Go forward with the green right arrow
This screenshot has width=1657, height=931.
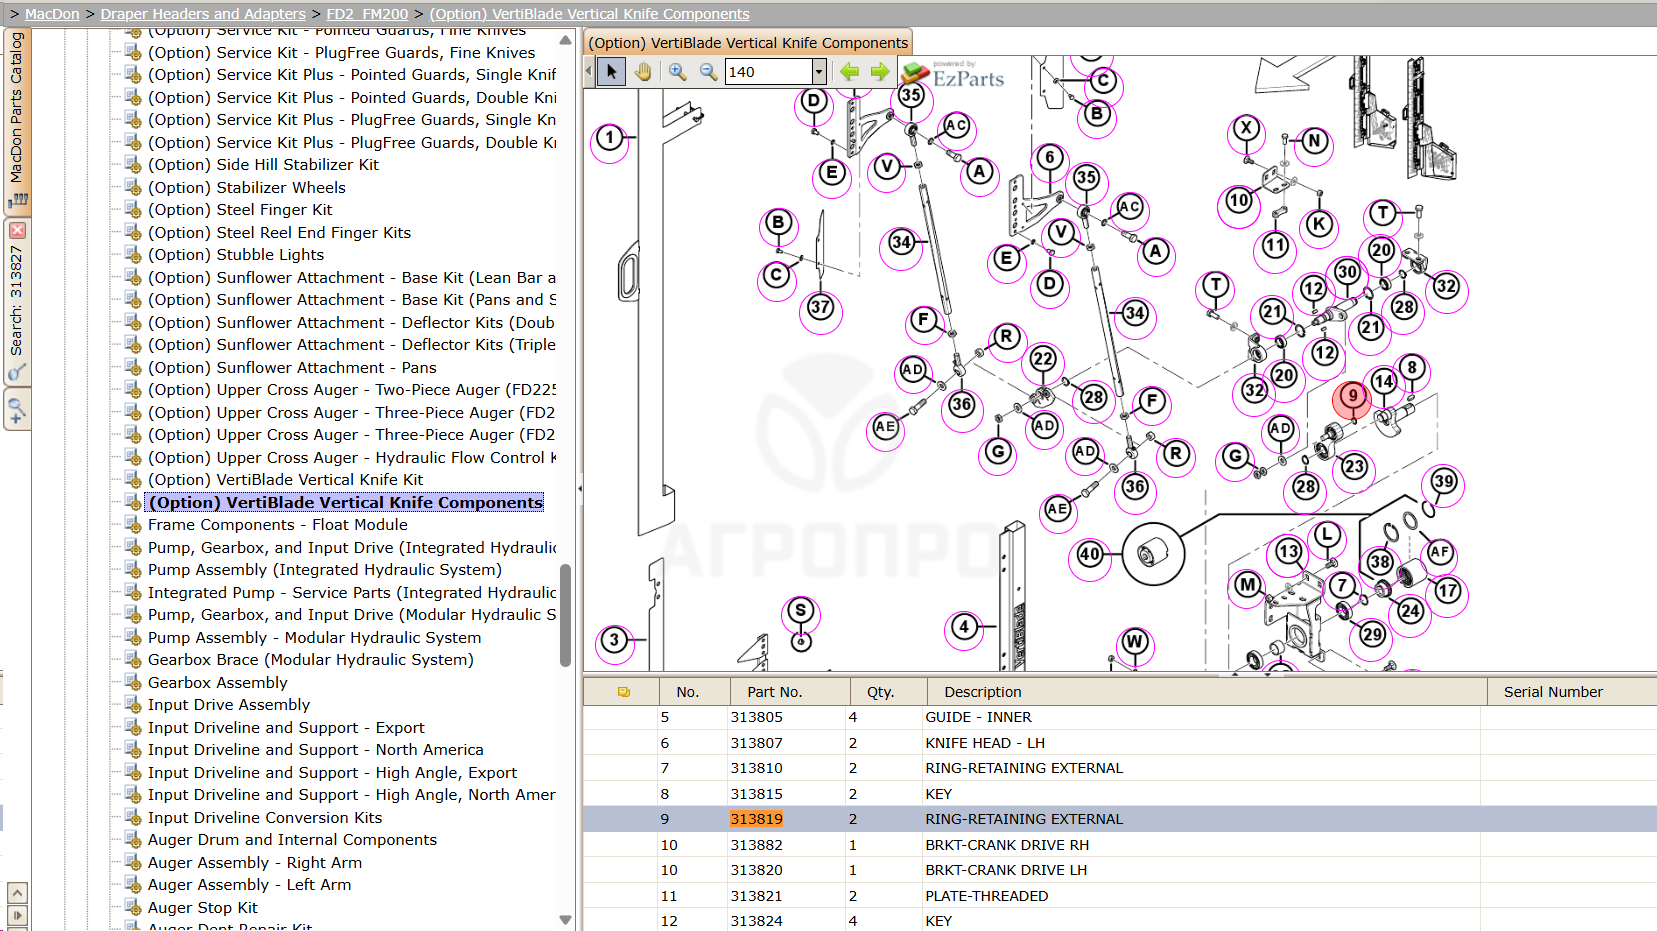(x=880, y=72)
